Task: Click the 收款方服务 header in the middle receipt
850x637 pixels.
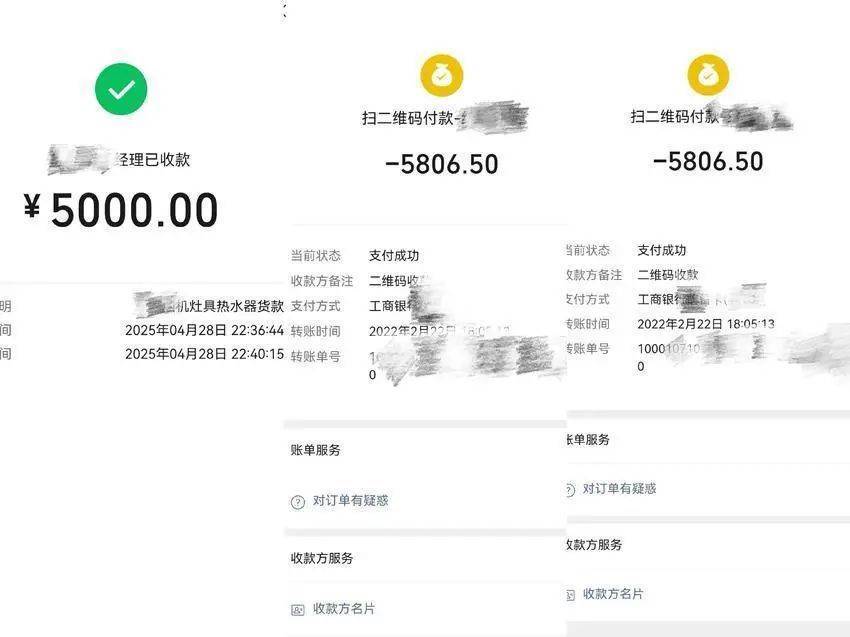Action: pyautogui.click(x=322, y=558)
